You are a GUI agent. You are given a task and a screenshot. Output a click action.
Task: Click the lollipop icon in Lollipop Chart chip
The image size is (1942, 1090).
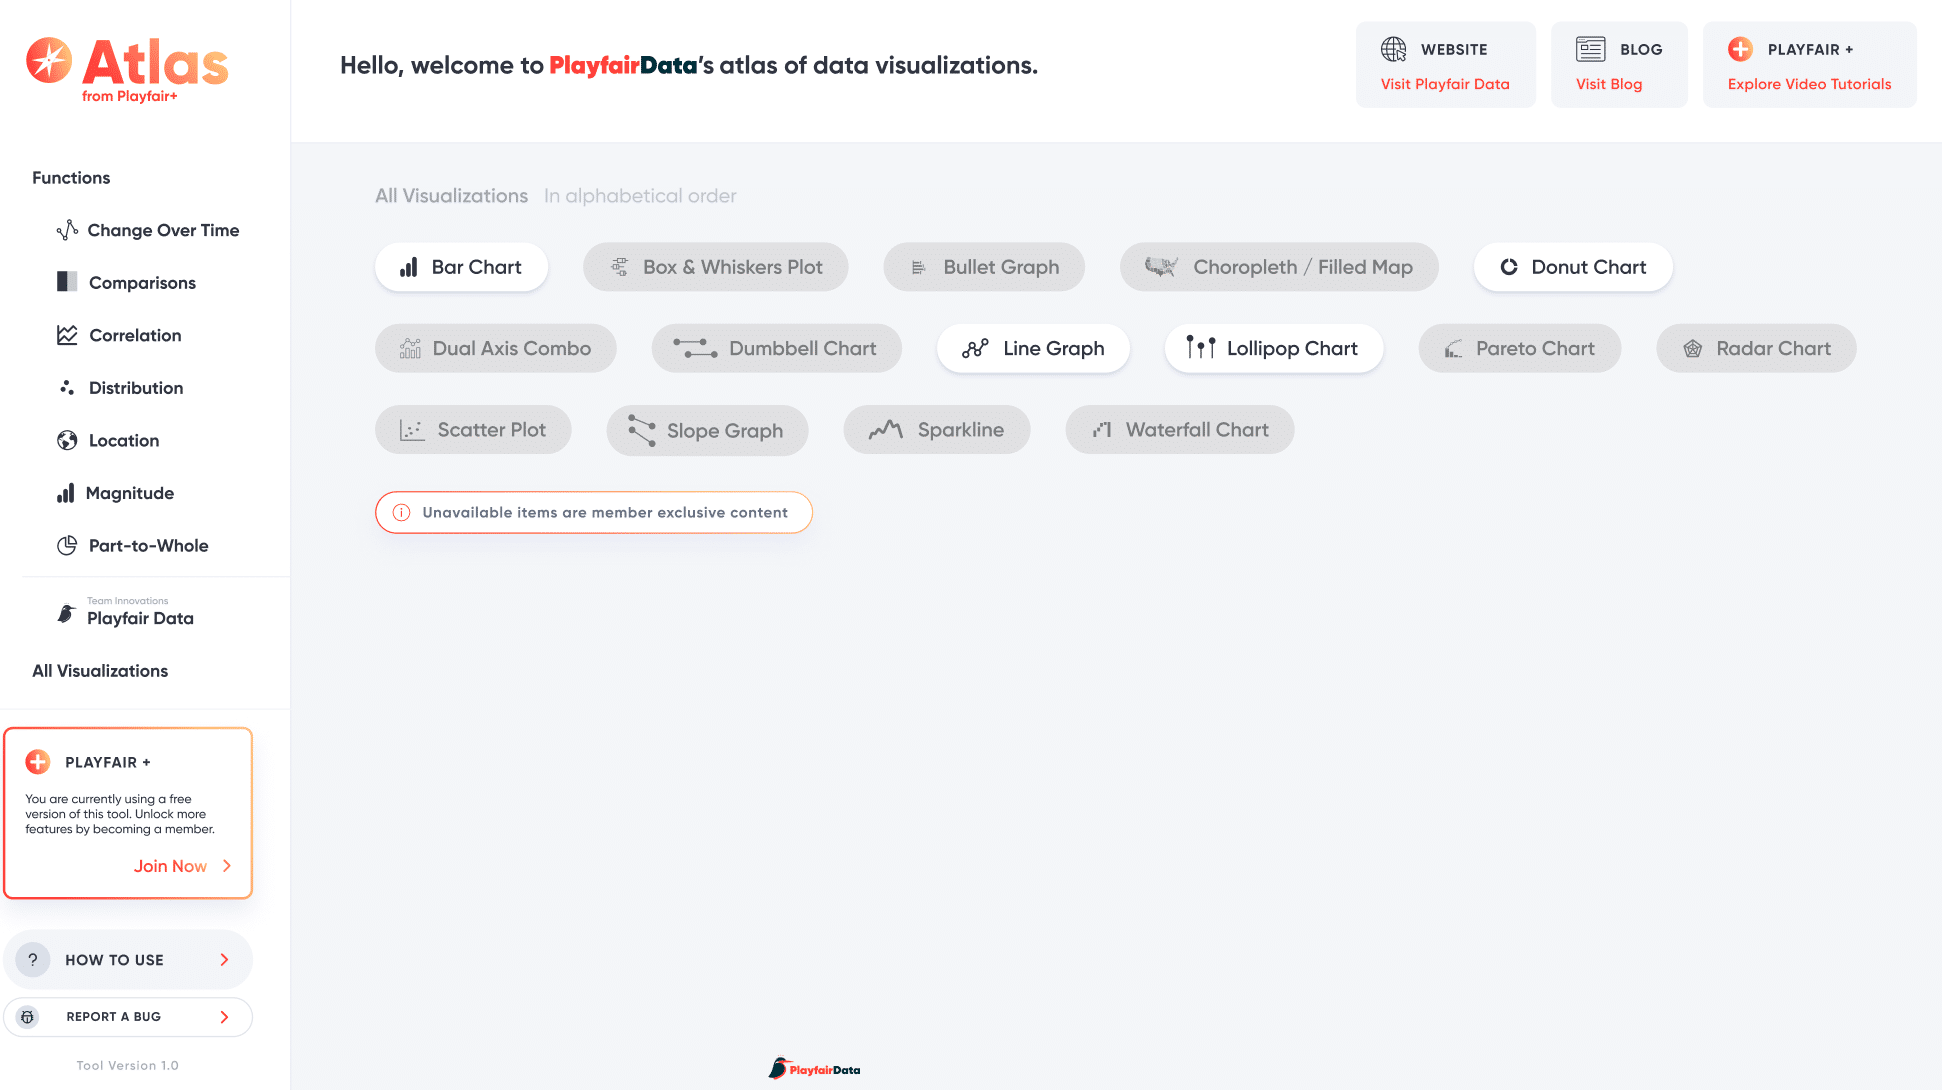click(1201, 347)
